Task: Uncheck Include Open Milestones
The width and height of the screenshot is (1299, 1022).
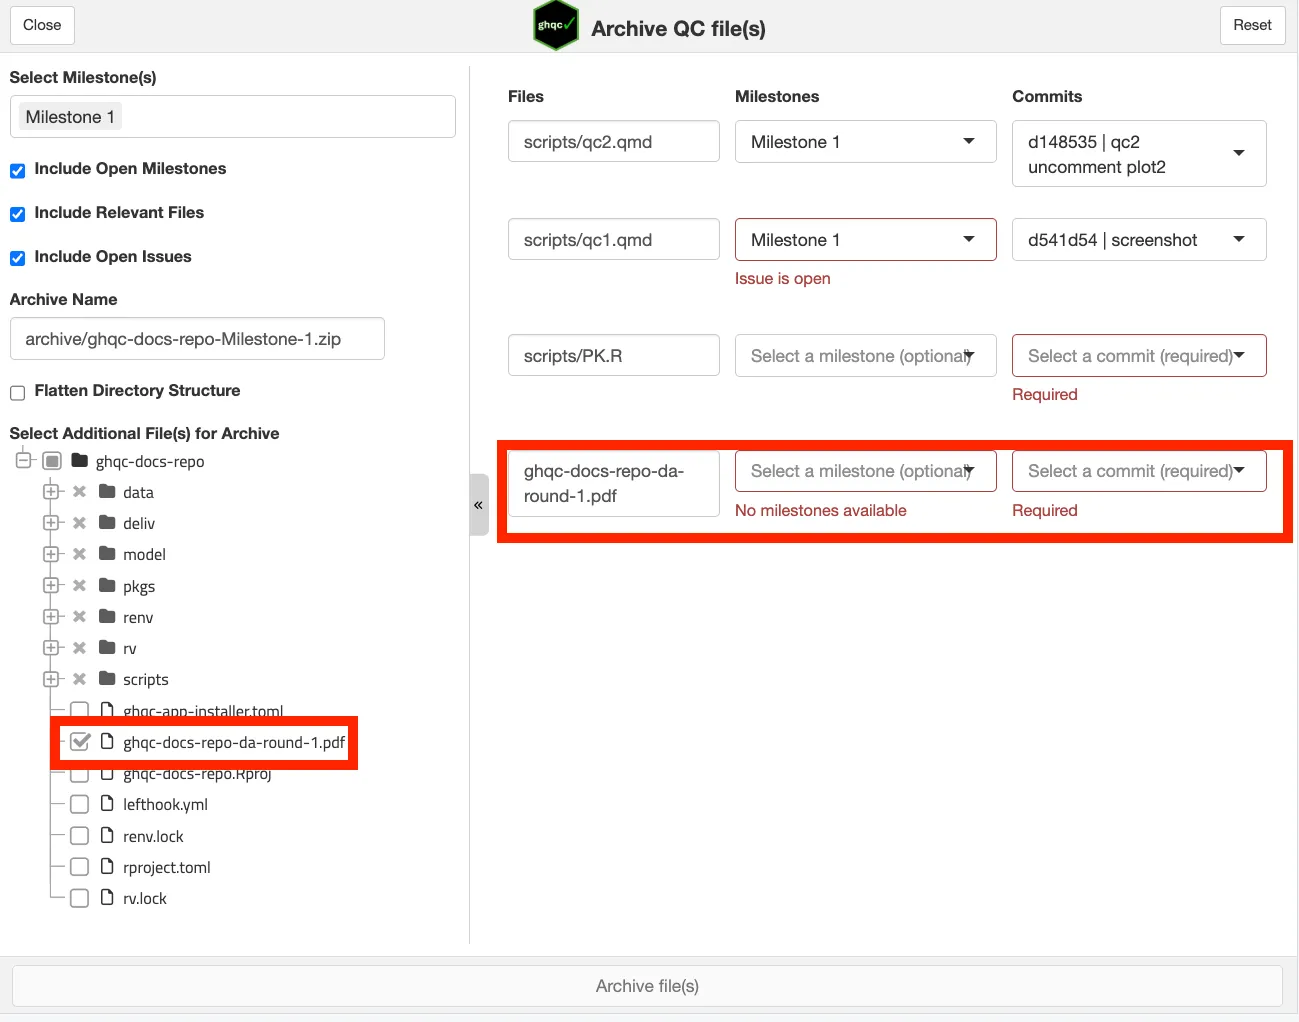Action: [18, 170]
